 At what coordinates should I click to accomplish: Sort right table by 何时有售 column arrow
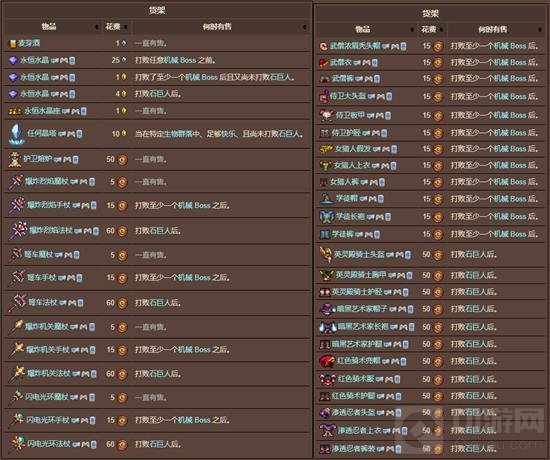539,30
